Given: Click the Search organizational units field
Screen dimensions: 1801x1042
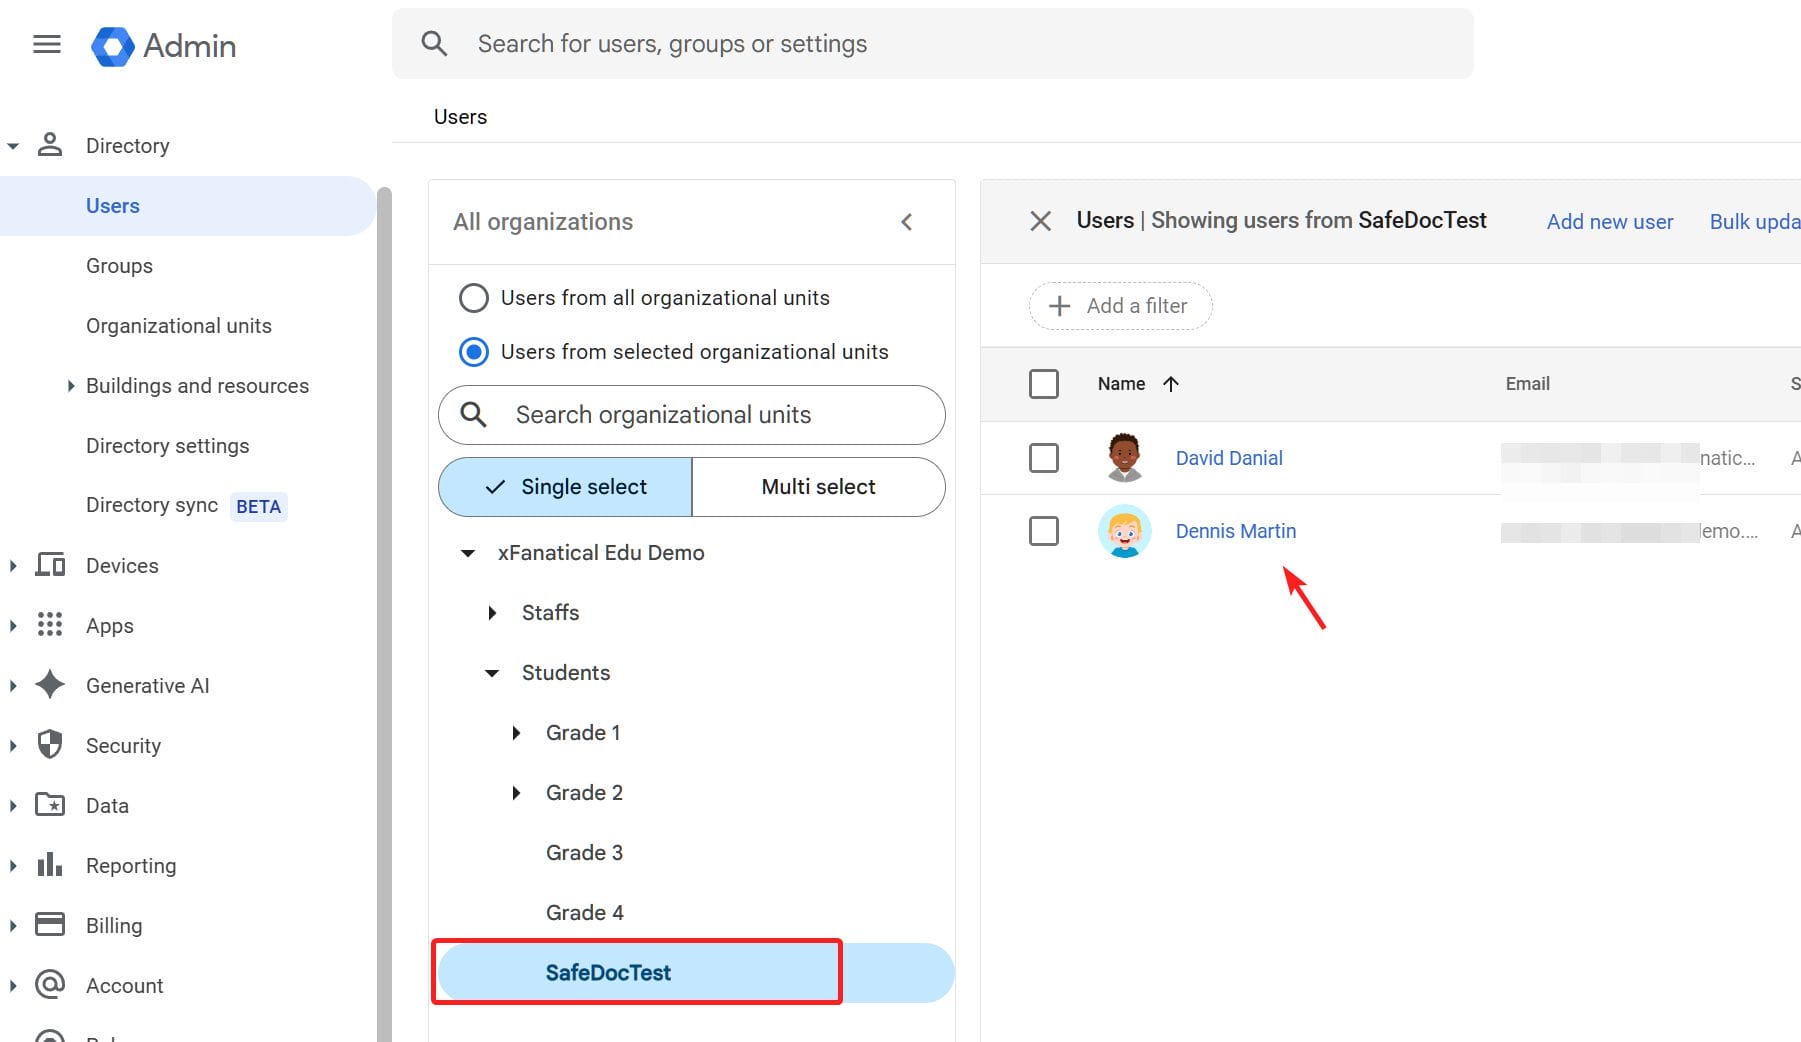Looking at the screenshot, I should click(691, 415).
